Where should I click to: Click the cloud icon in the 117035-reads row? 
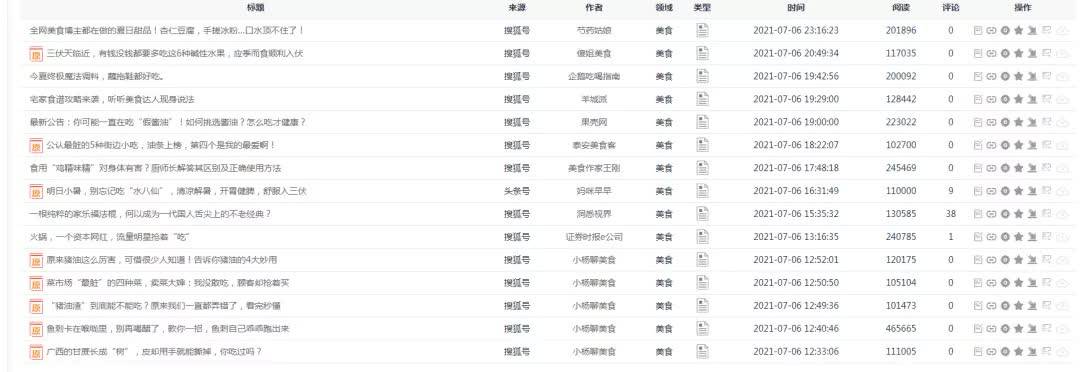coord(1062,53)
